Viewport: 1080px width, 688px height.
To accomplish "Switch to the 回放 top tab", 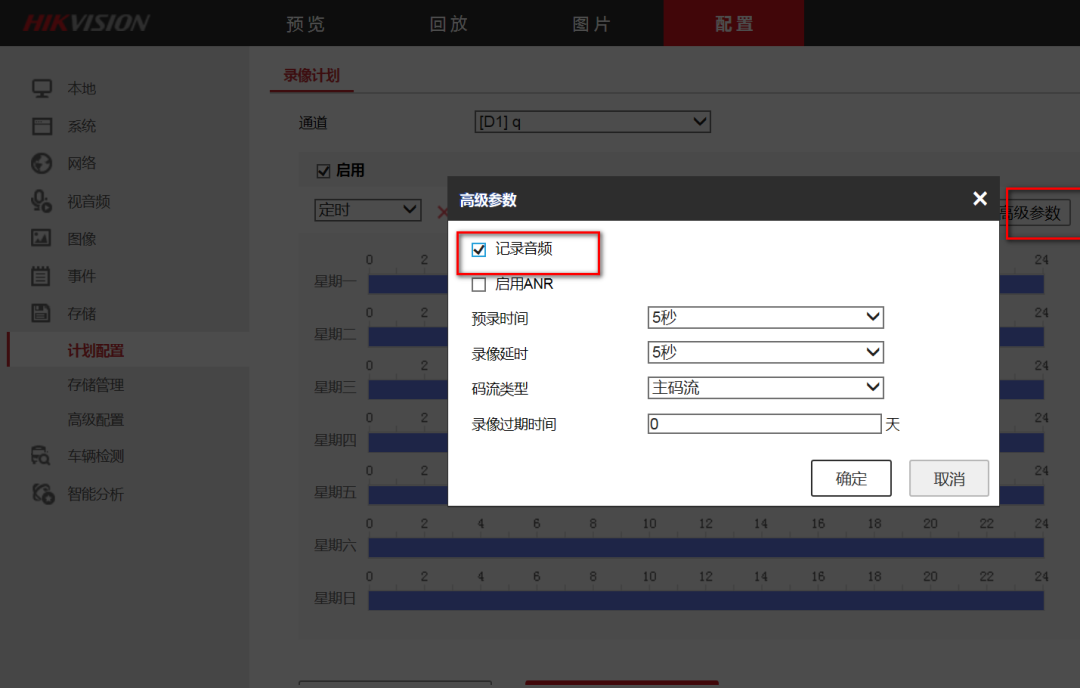I will (448, 24).
